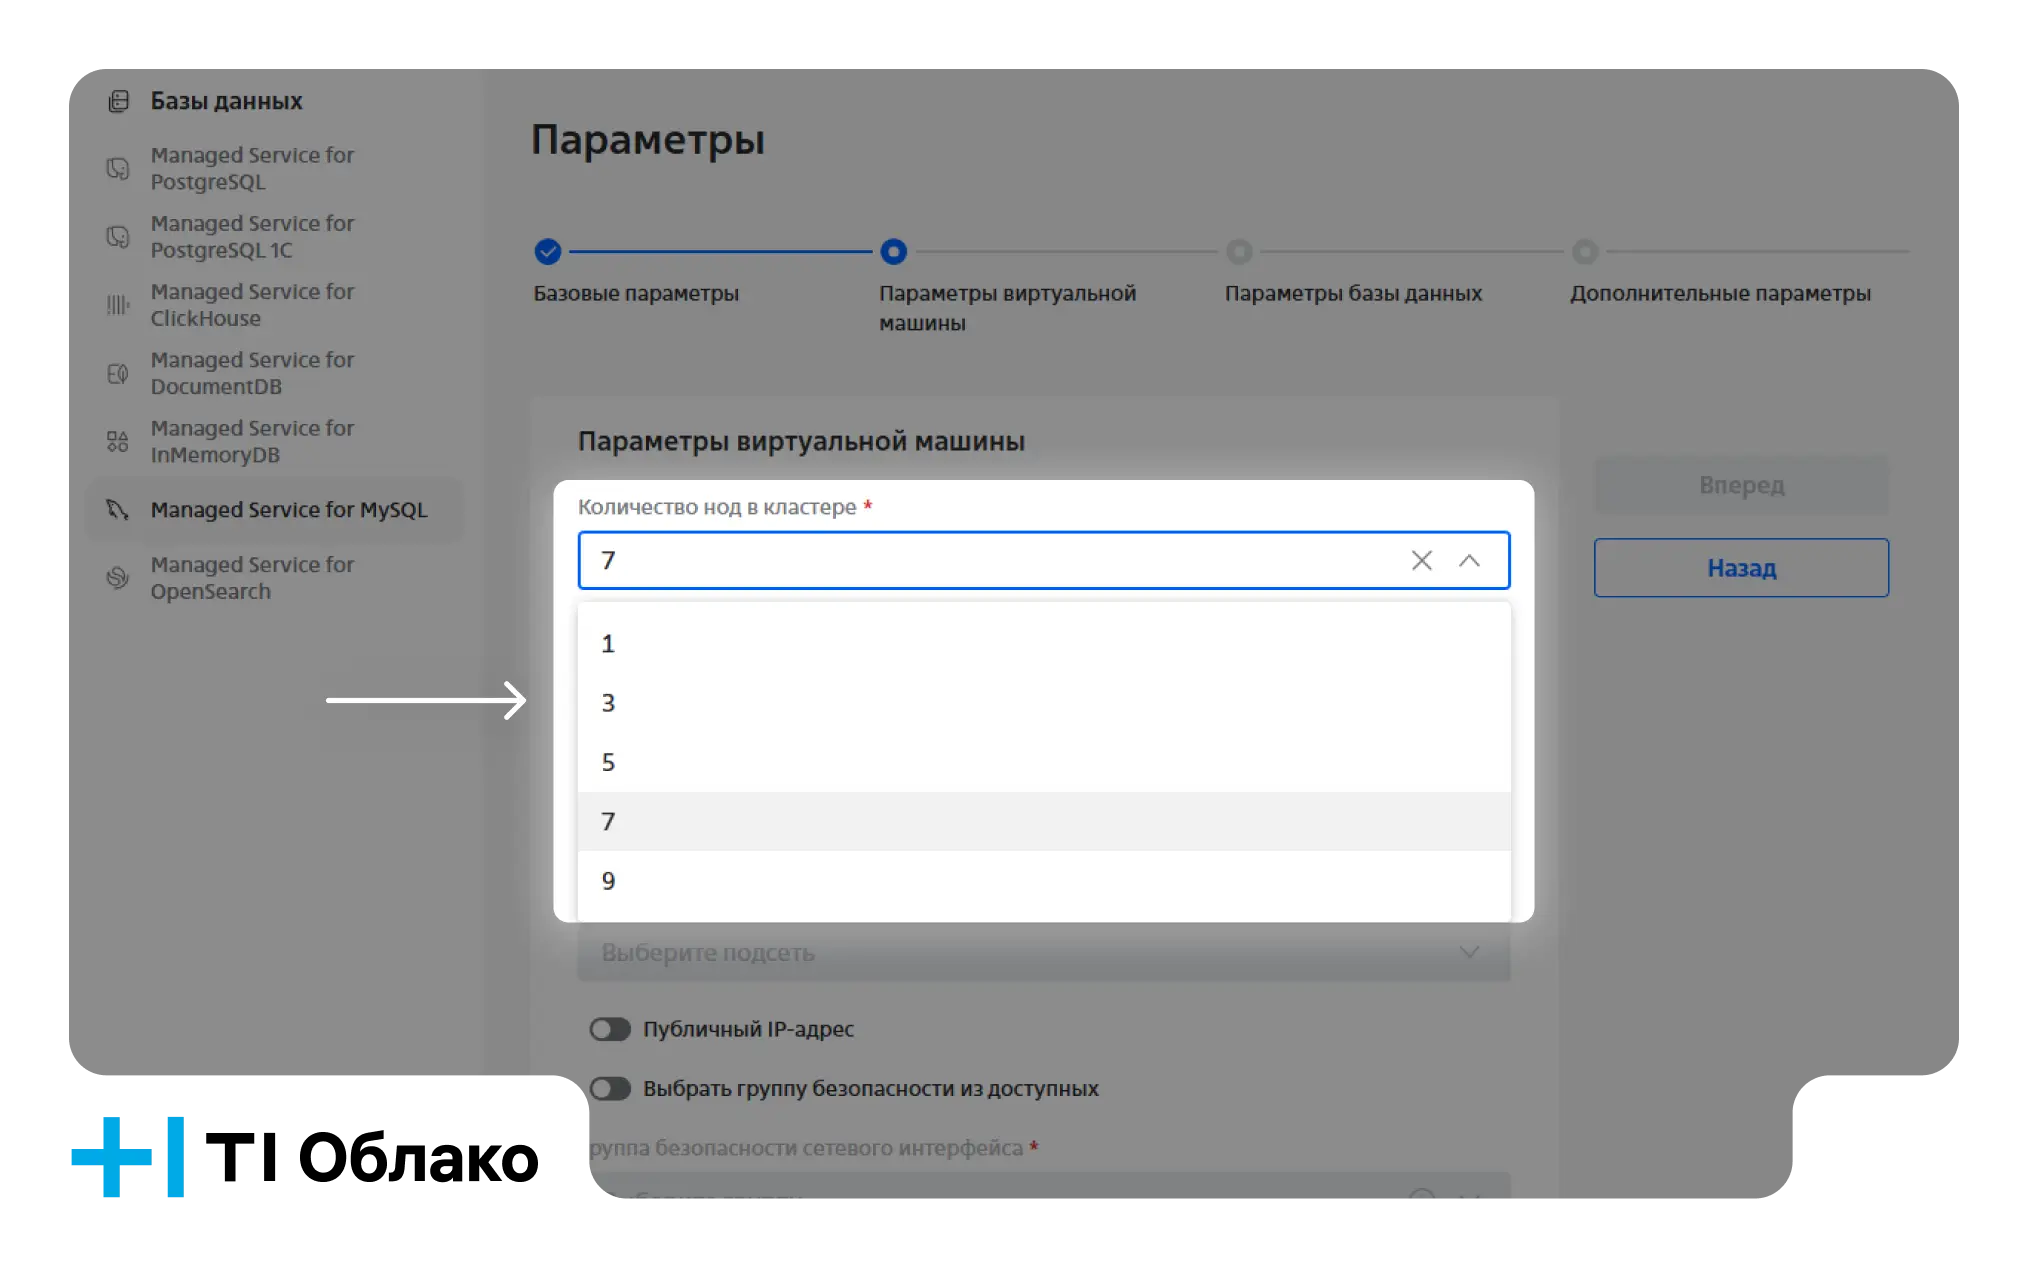Clear the node count with X icon
The image size is (2028, 1268).
coord(1422,560)
